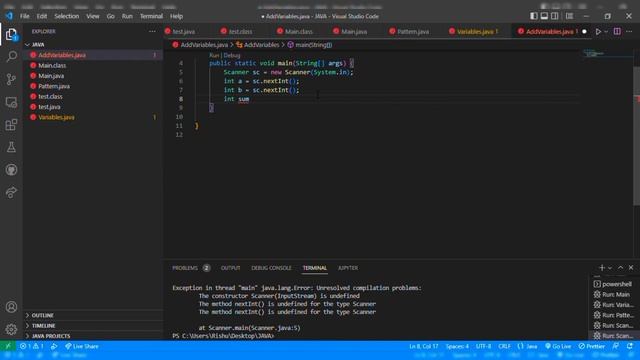
Task: Expand the Timeline section
Action: [x=43, y=326]
